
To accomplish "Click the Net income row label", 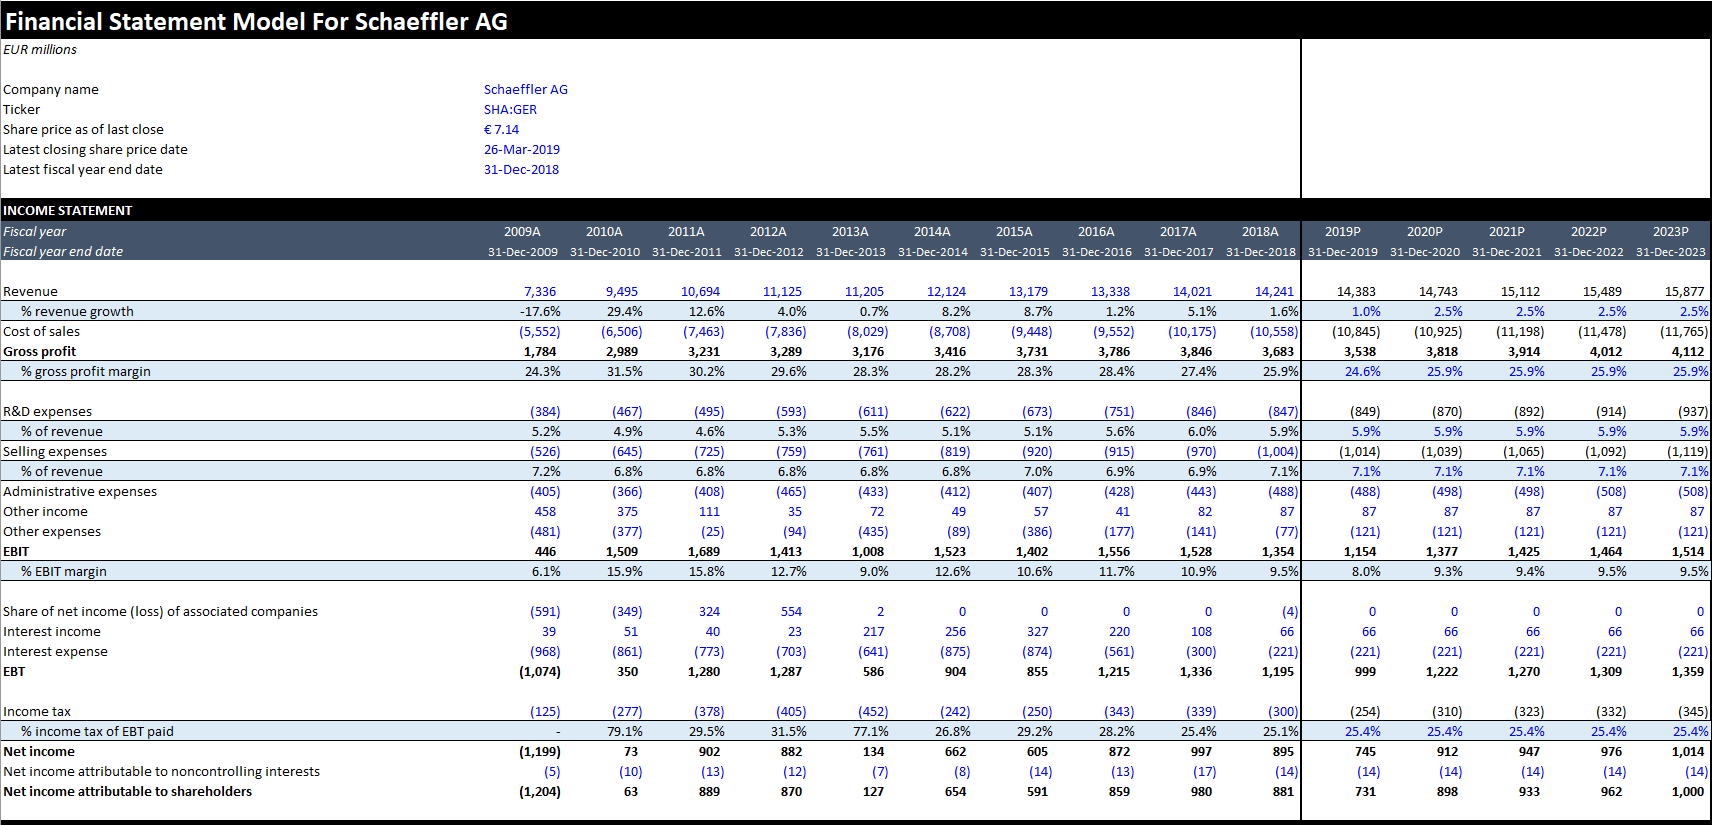I will (39, 752).
